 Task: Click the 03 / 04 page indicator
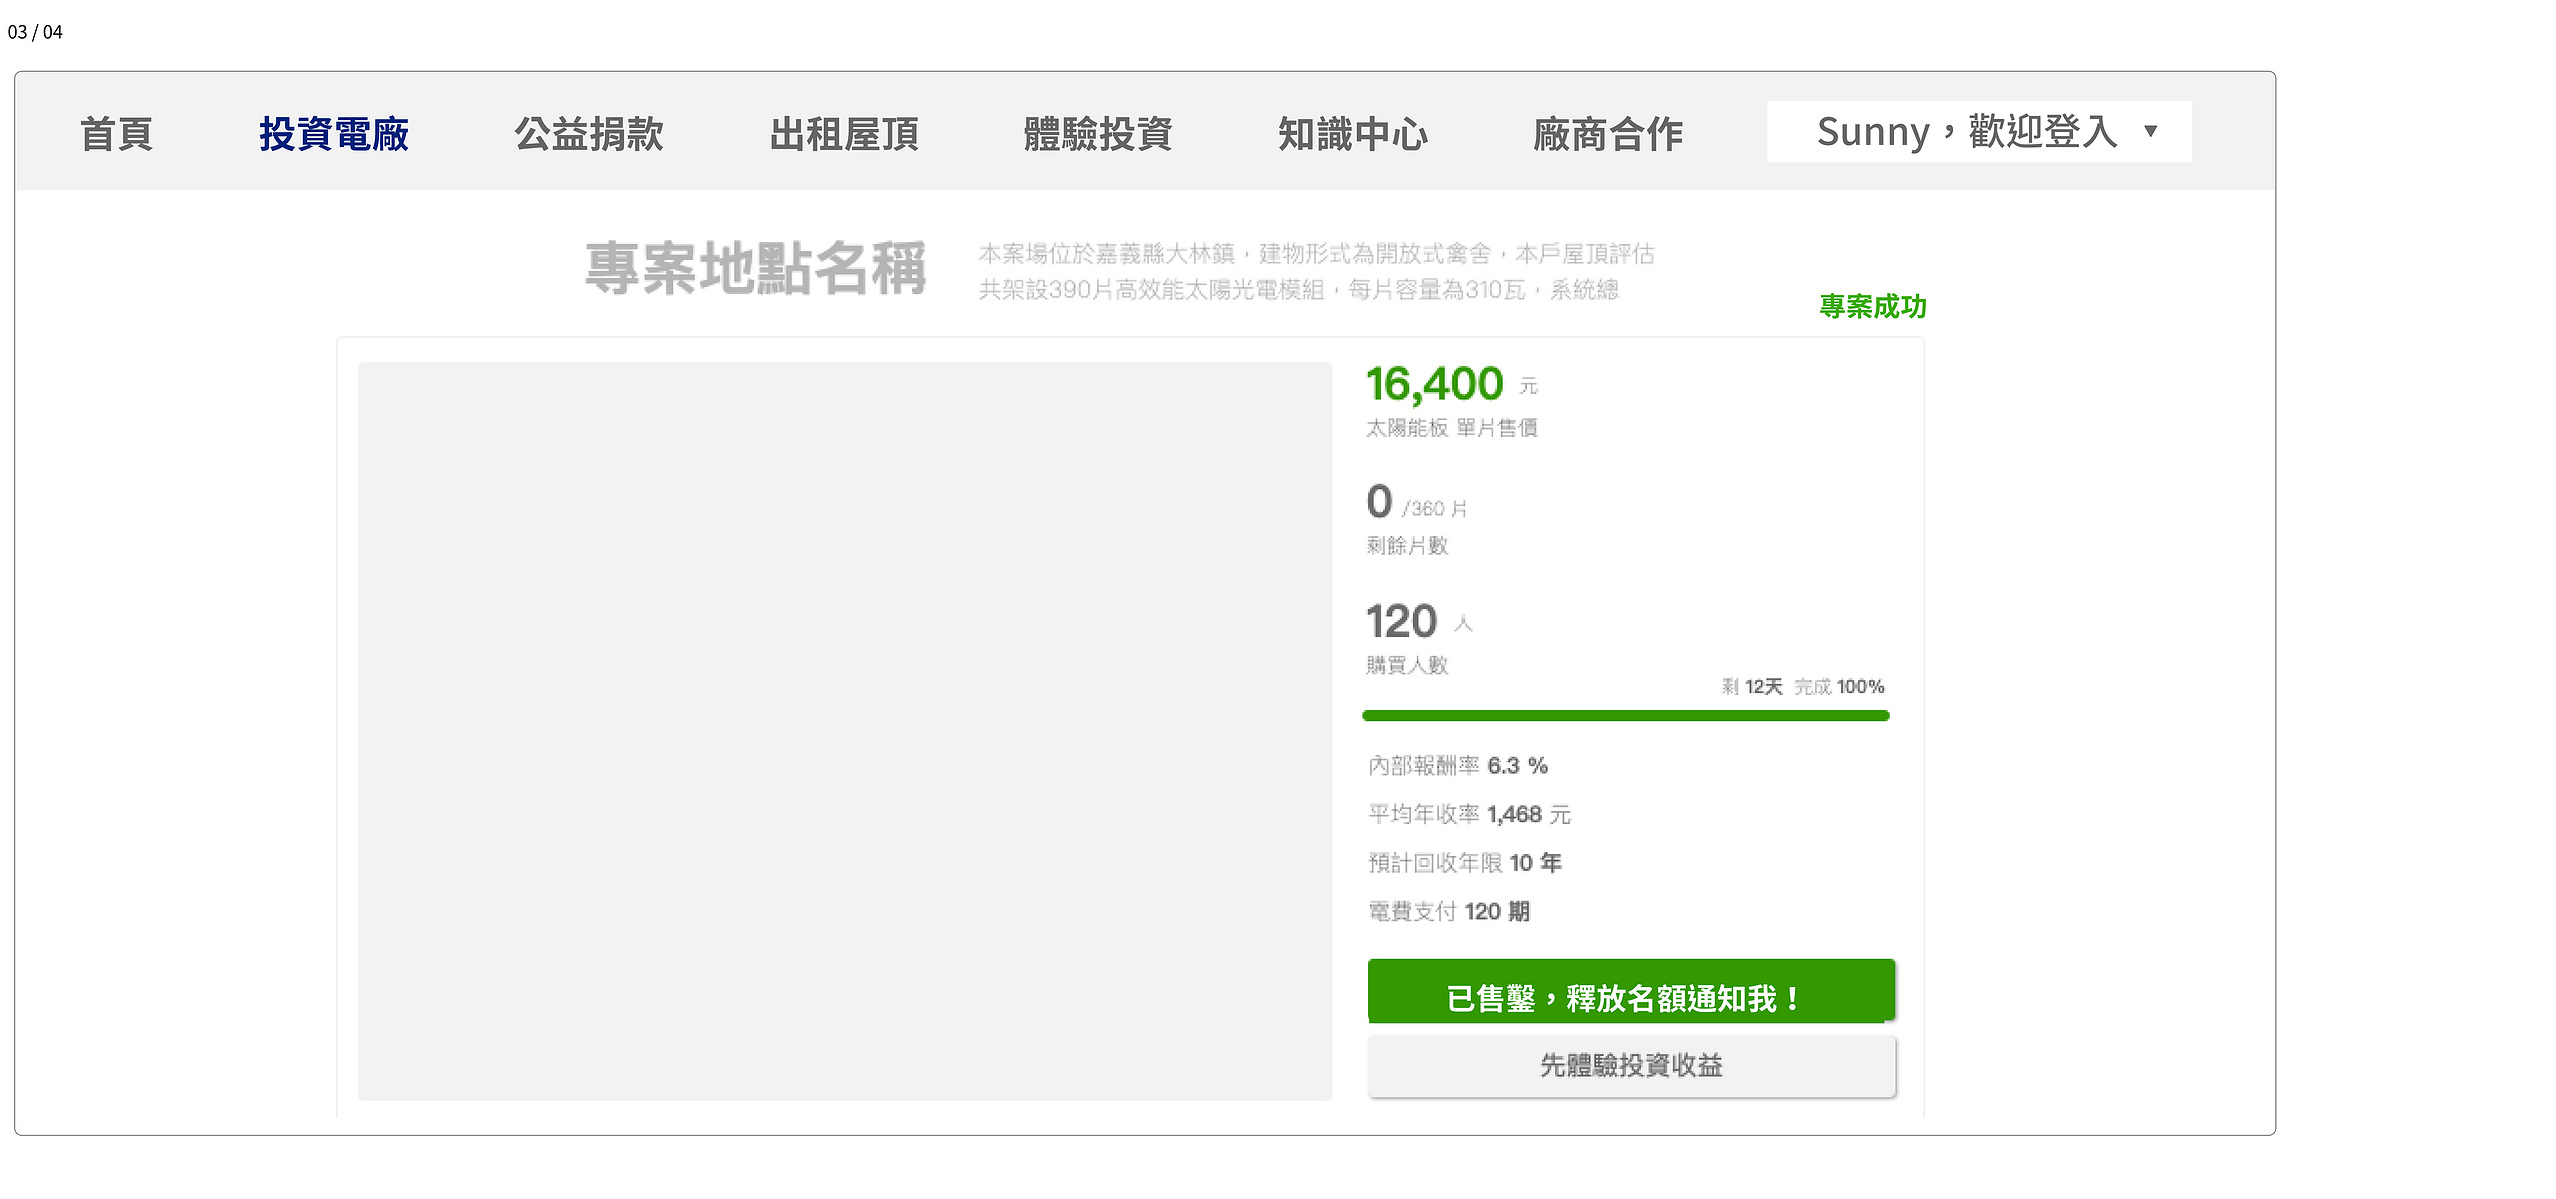(35, 32)
